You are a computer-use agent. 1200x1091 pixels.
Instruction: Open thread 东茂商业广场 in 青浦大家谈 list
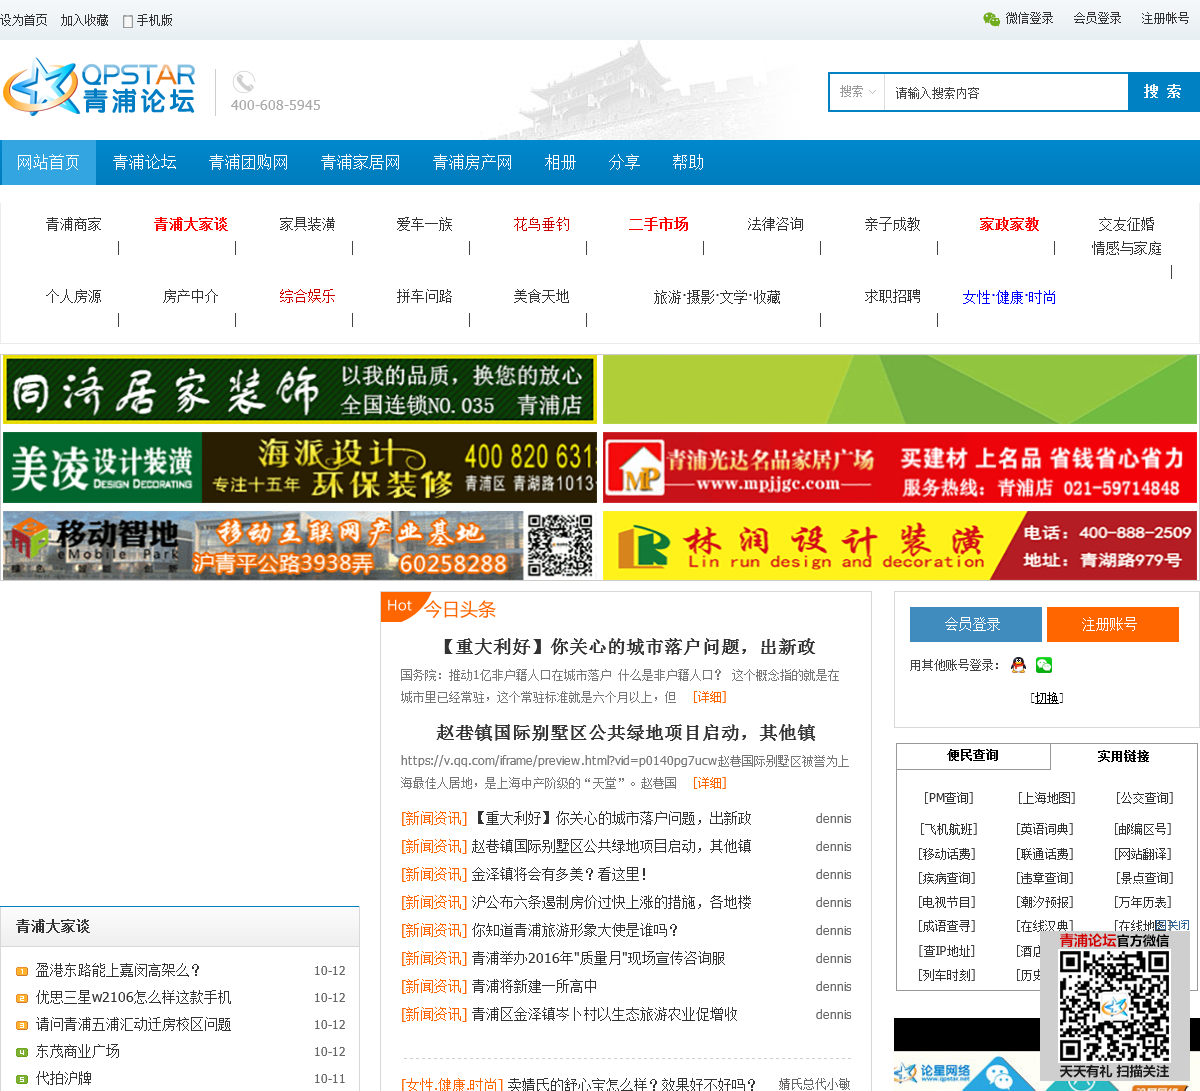coord(78,1052)
